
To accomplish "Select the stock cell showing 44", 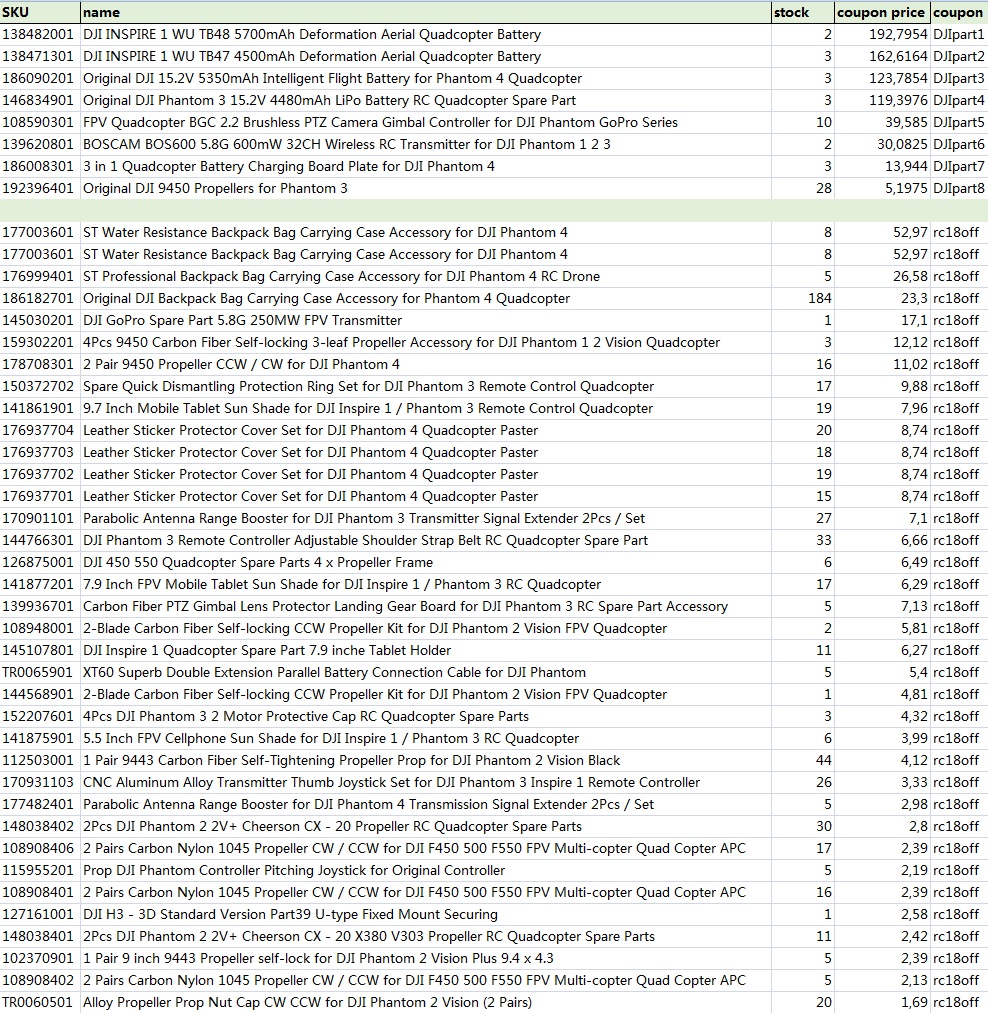I will point(802,760).
